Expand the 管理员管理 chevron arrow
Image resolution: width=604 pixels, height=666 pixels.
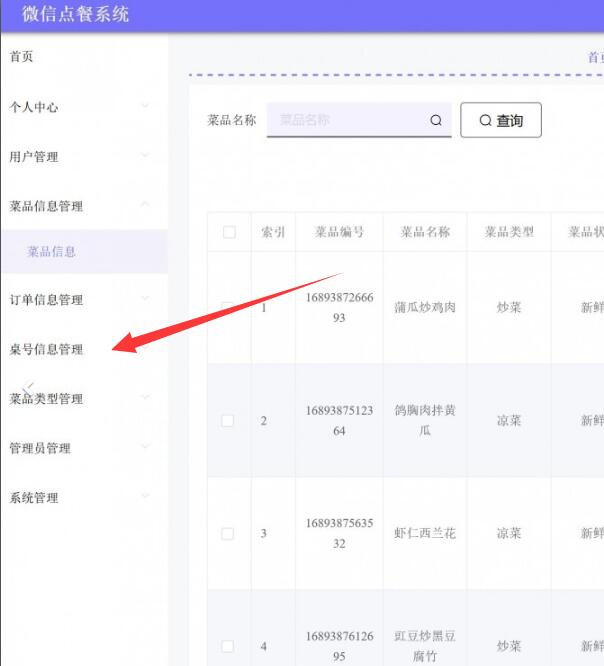click(x=145, y=446)
